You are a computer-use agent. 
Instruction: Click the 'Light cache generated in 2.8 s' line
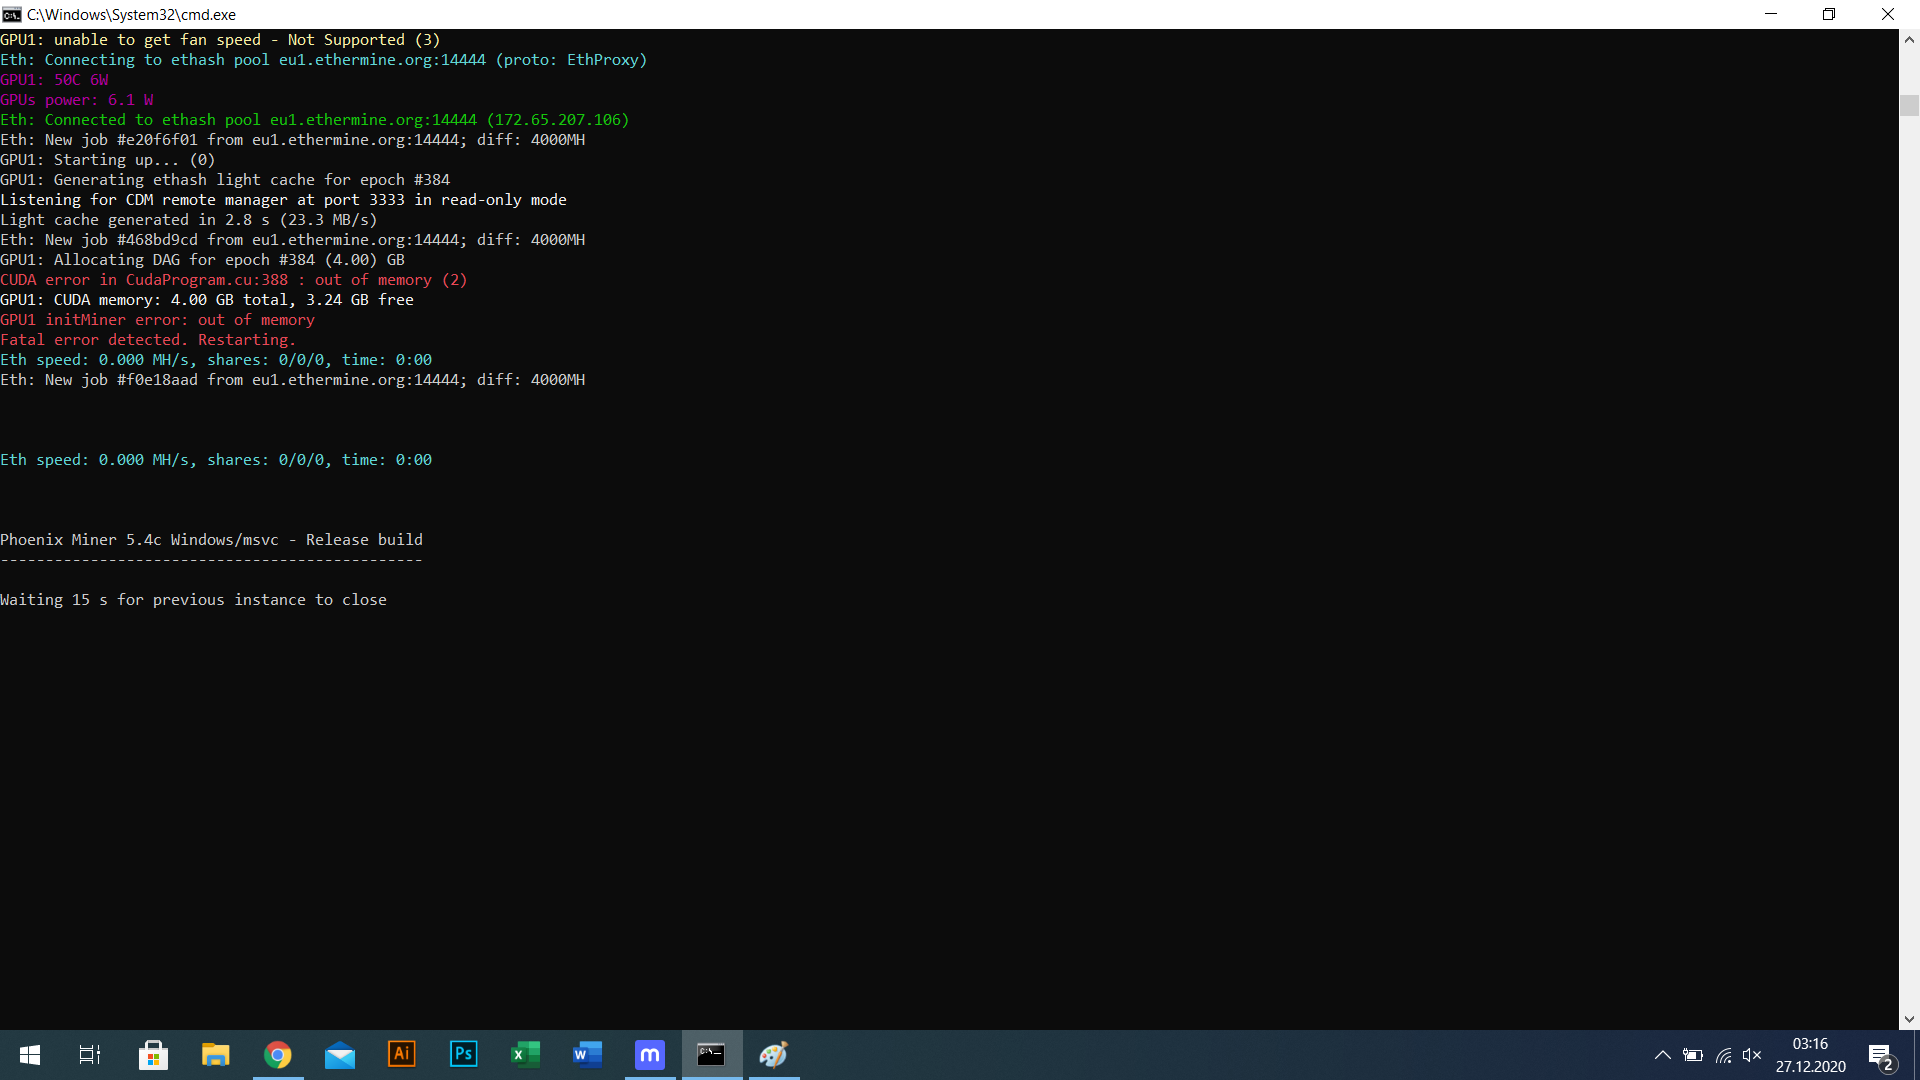tap(188, 220)
